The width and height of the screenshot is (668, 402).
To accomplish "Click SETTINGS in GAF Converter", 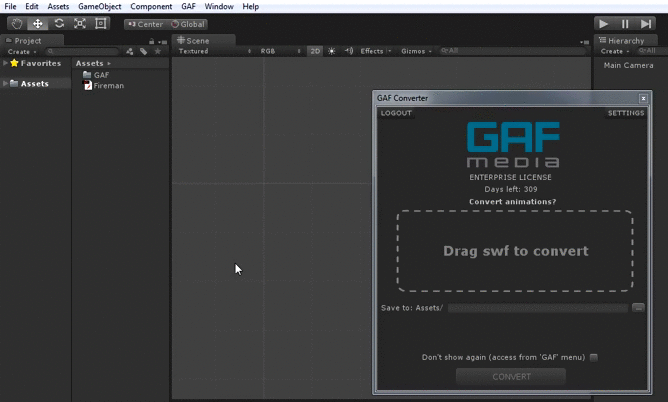I will pos(626,113).
